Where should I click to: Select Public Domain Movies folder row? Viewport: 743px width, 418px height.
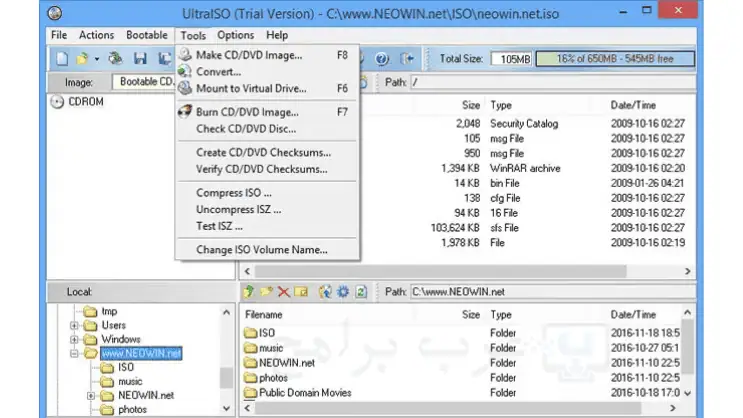[462, 393]
